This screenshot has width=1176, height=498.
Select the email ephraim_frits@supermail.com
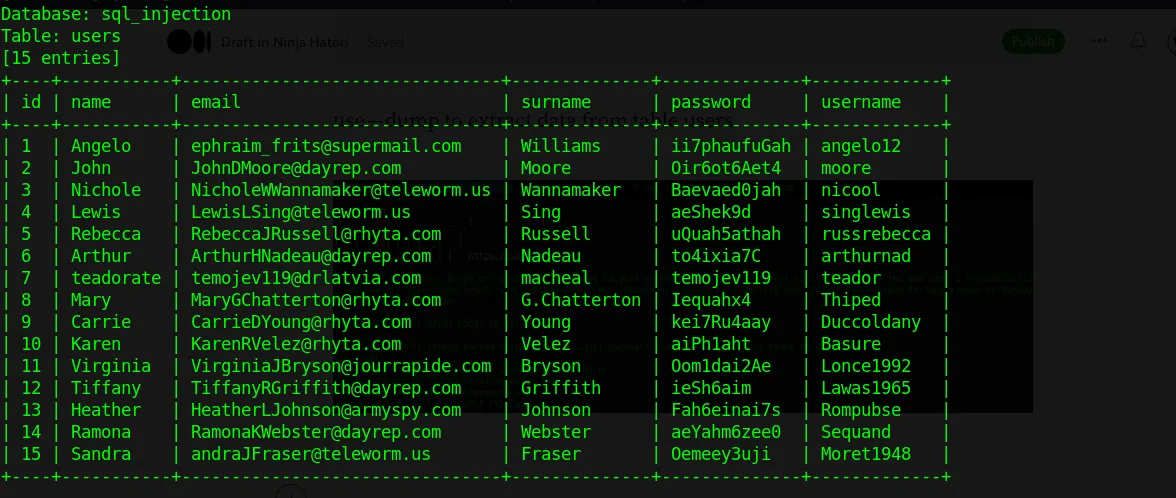[326, 146]
